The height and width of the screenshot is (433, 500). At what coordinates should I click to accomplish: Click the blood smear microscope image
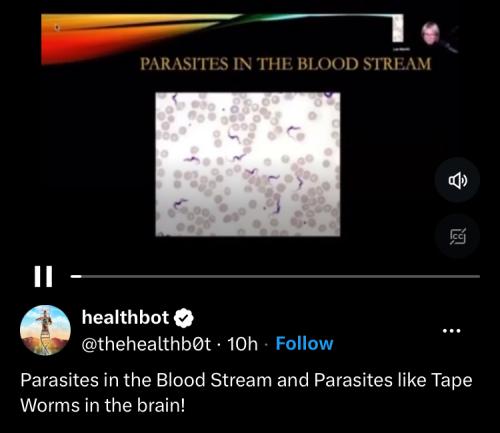click(248, 164)
